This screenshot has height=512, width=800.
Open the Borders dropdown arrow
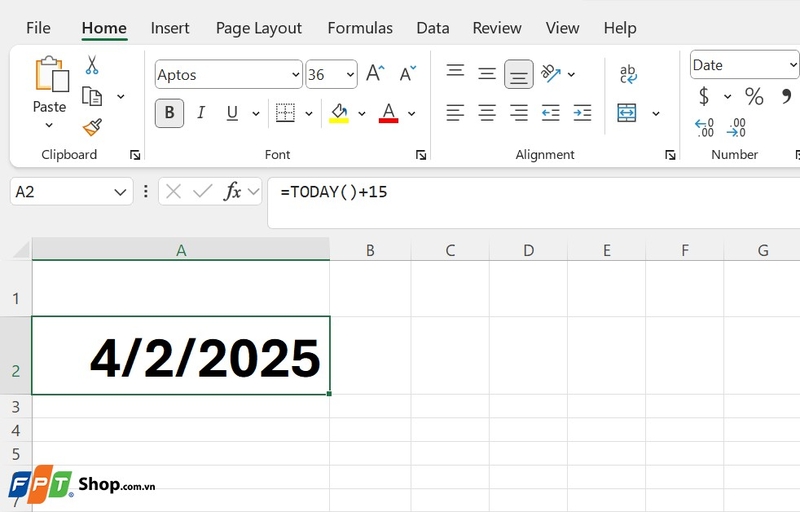point(309,113)
